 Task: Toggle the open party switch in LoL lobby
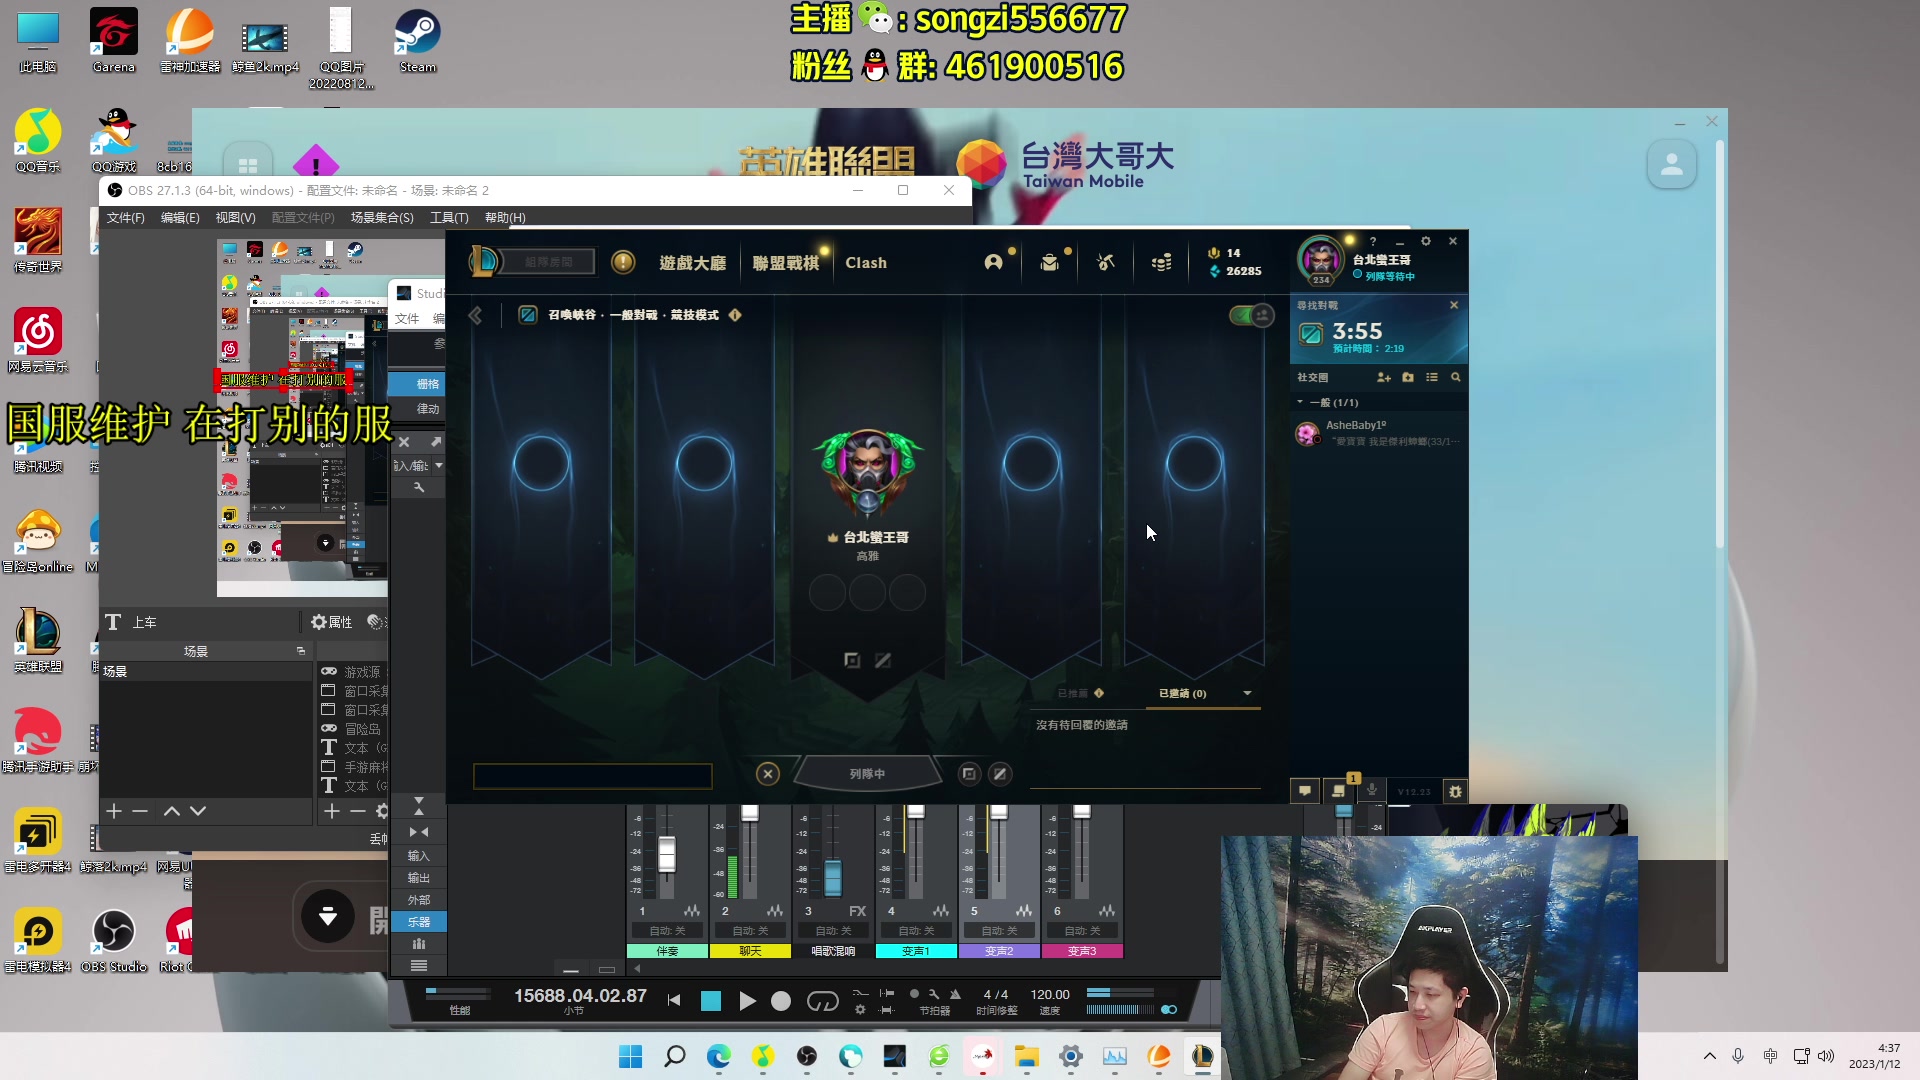[x=1250, y=315]
